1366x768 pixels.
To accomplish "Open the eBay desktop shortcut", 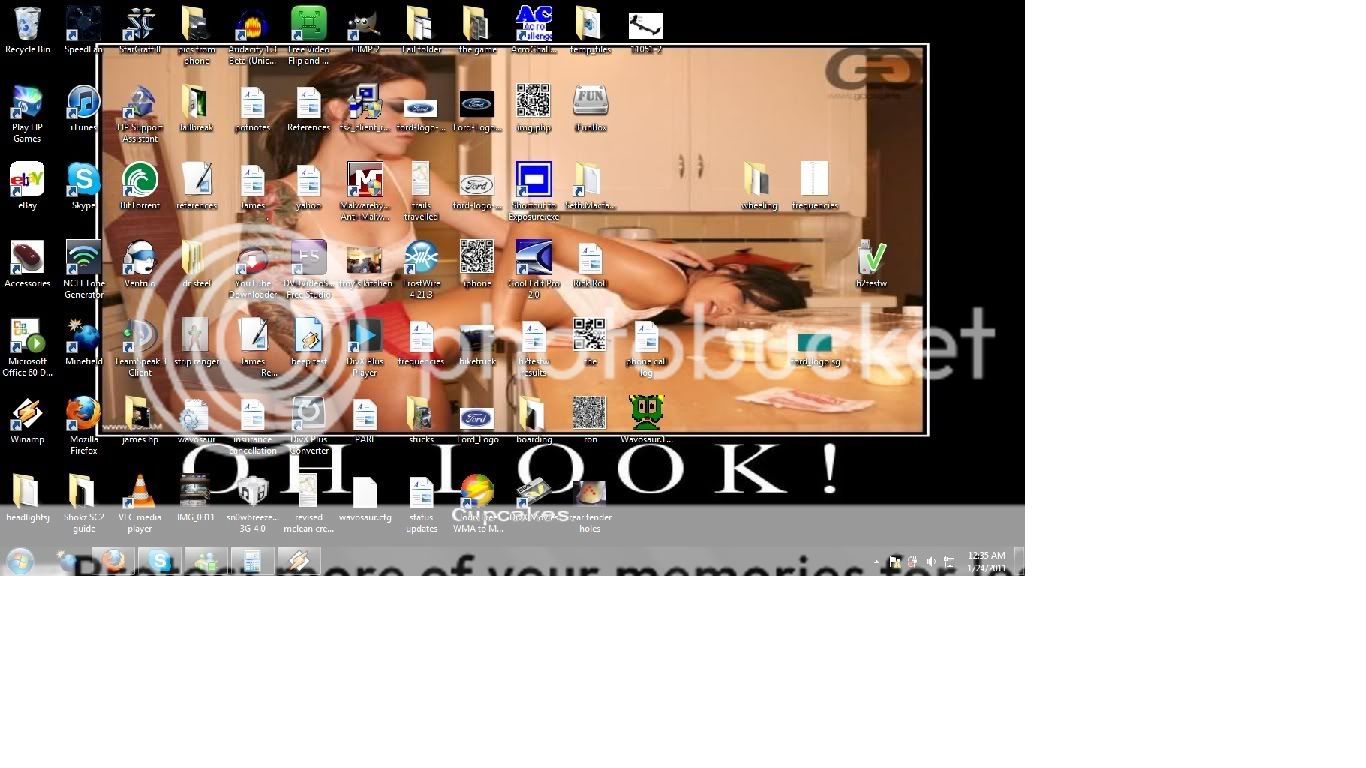I will pos(27,180).
